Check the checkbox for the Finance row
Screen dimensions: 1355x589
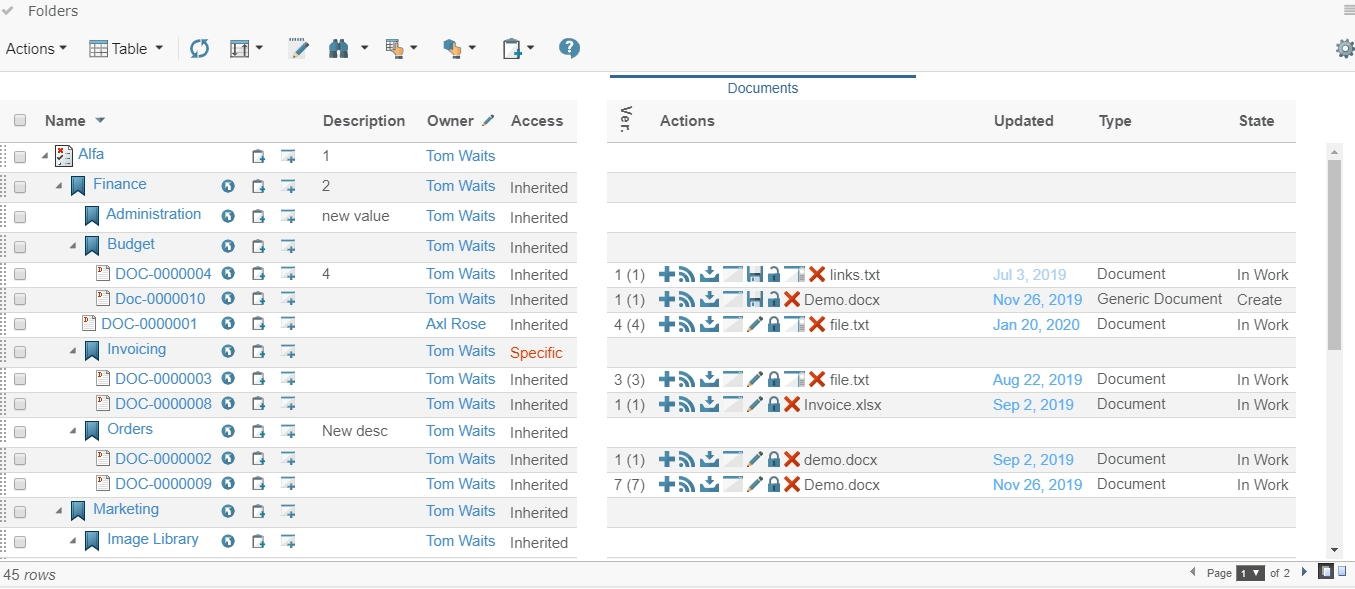coord(20,187)
